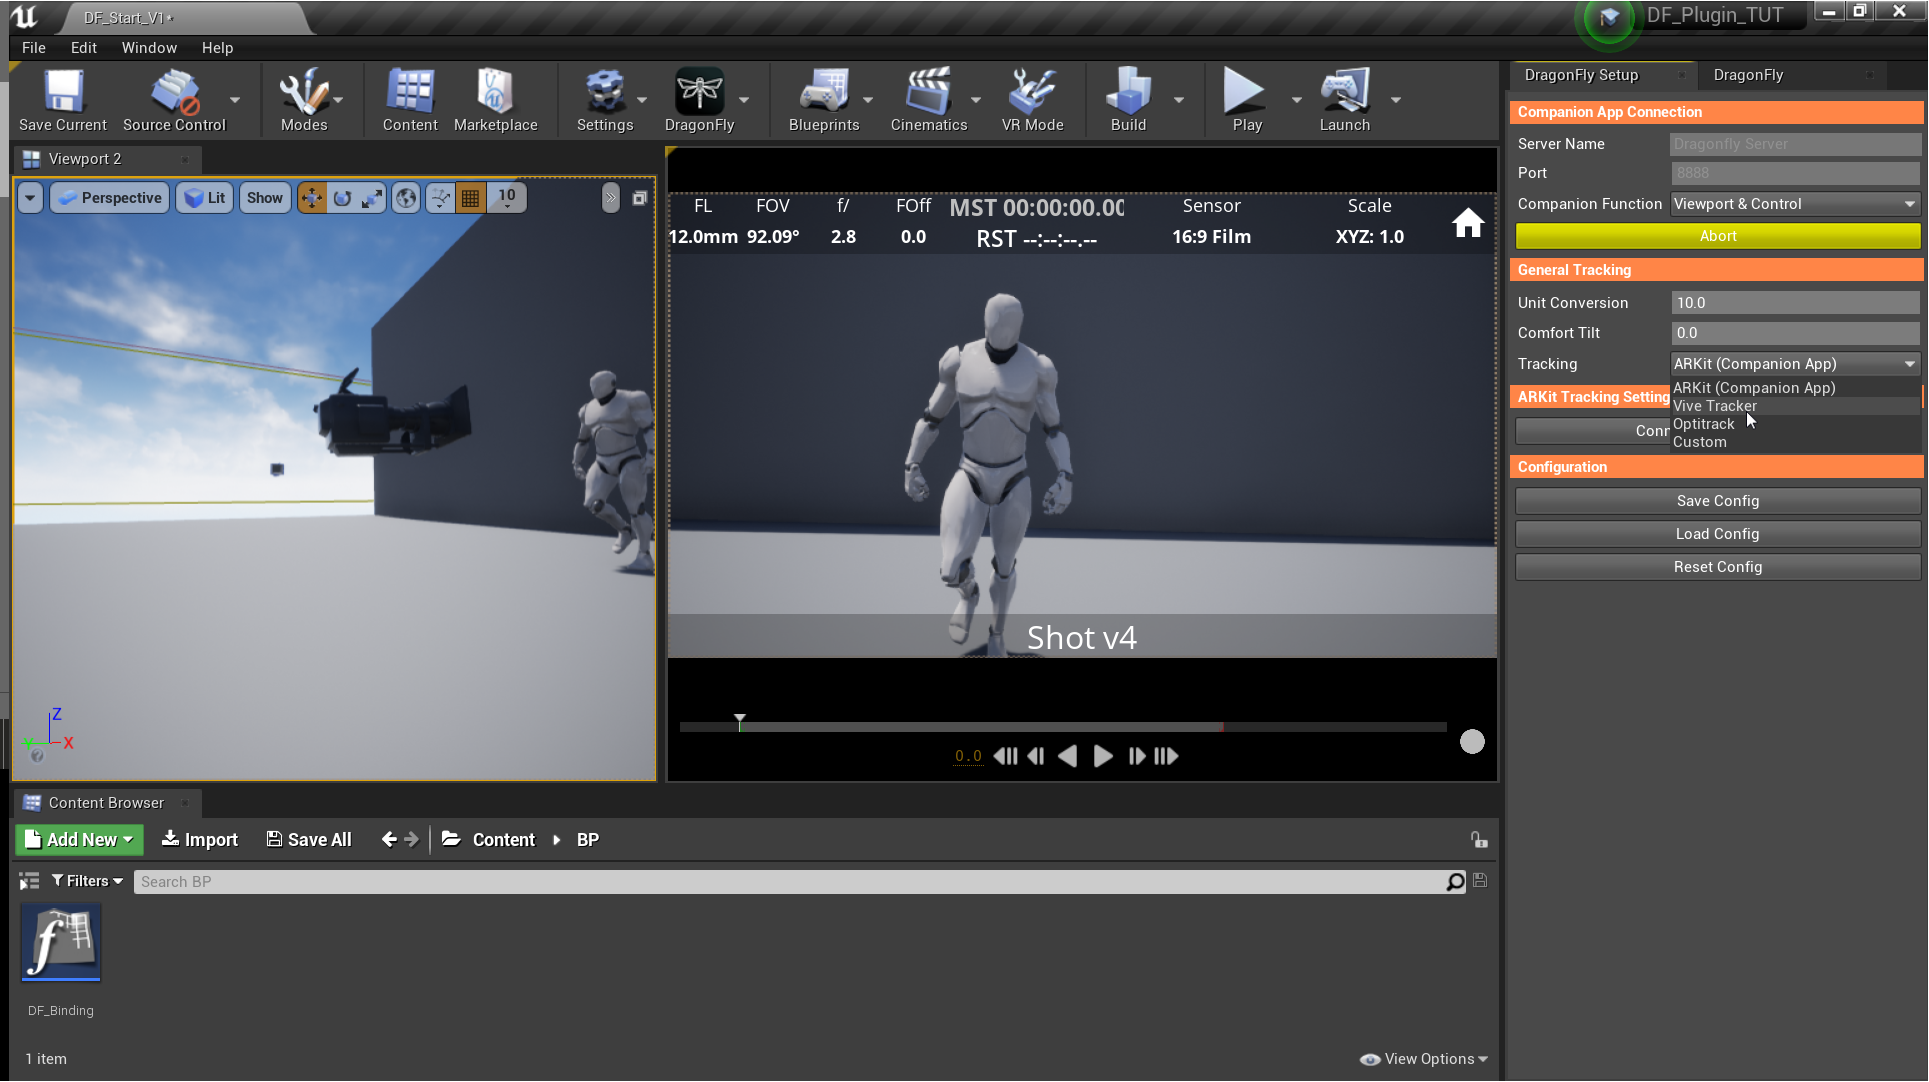Click the Add New button

click(x=80, y=840)
